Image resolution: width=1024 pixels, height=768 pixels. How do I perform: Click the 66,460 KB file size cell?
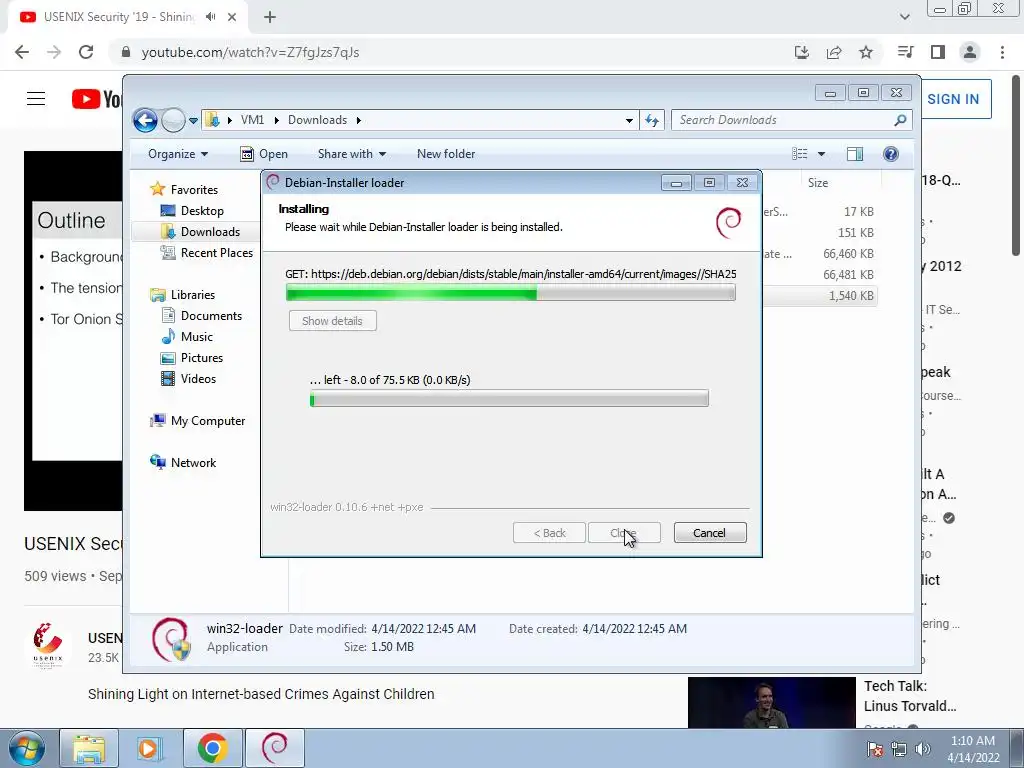pyautogui.click(x=848, y=254)
